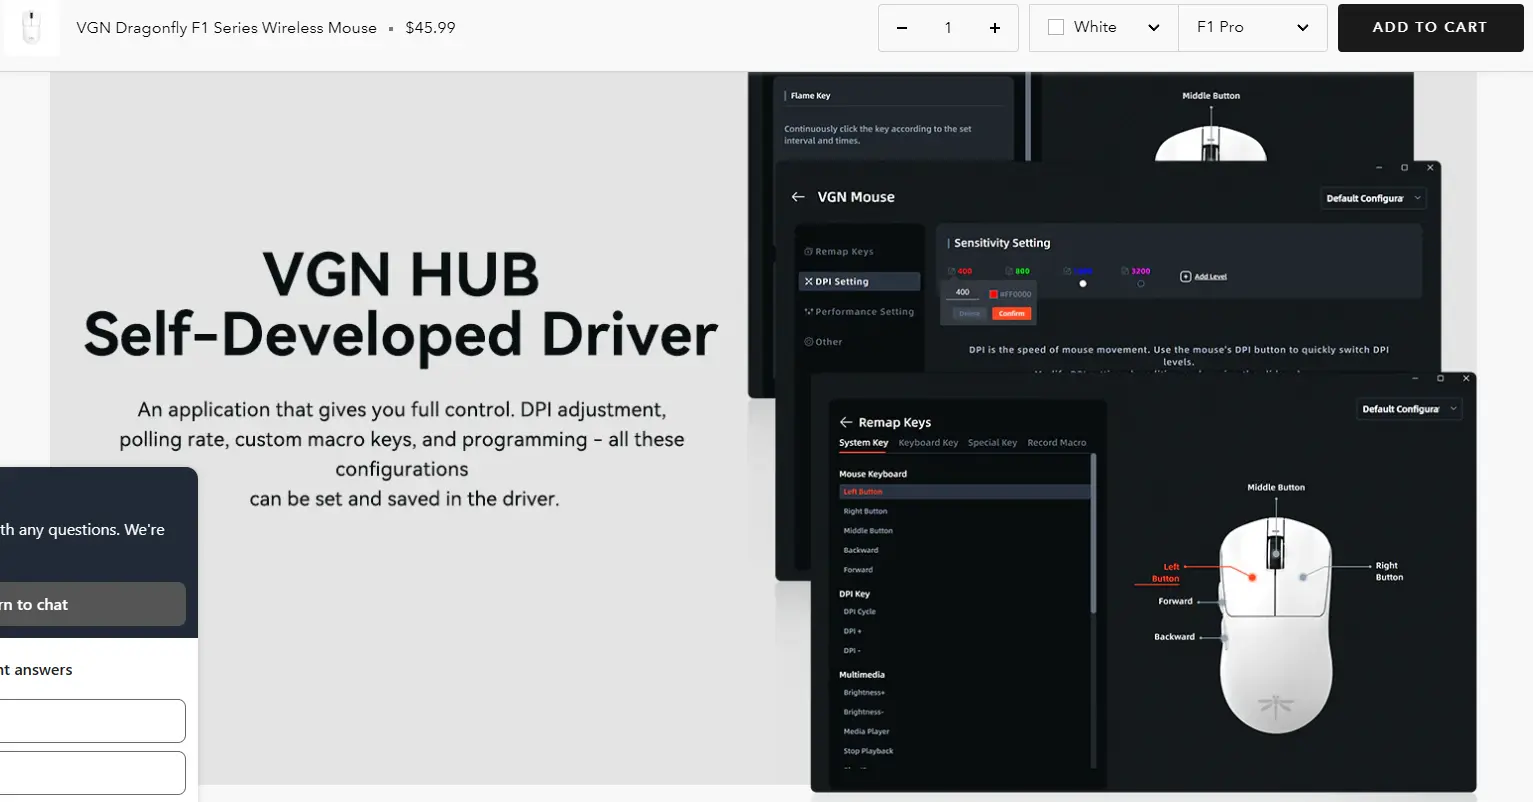
Task: Click the gray right-button dot on mouse diagram
Action: click(1302, 577)
